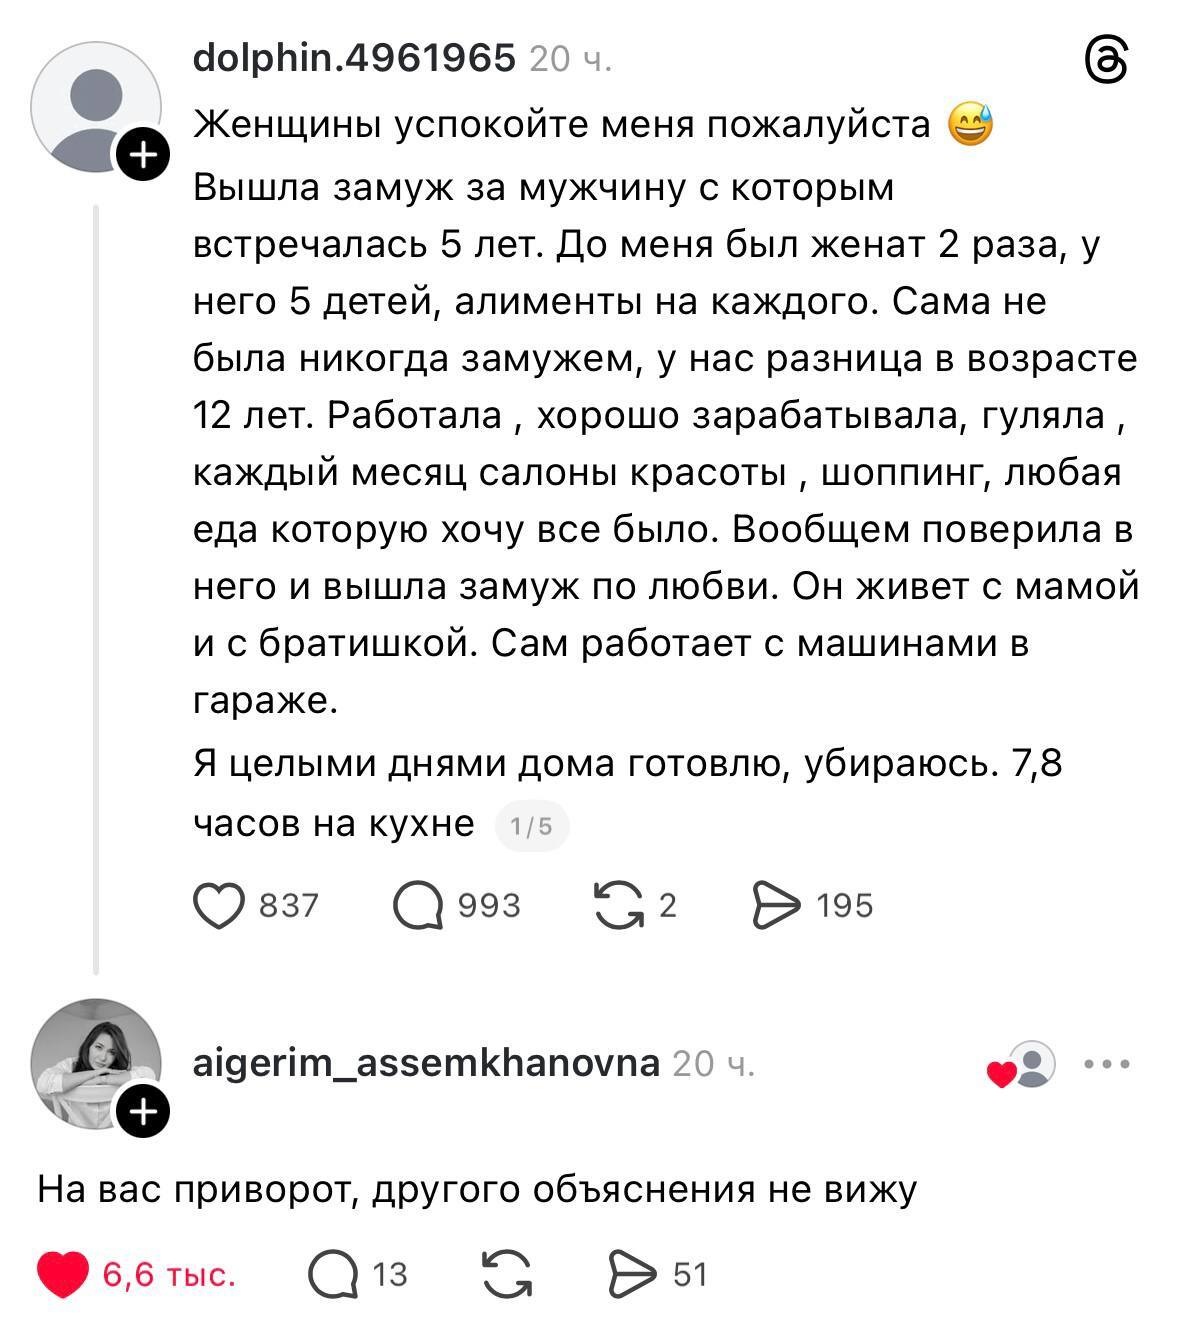Repost the aigerim_assemkhanovna reply
The height and width of the screenshot is (1323, 1179).
(507, 1275)
